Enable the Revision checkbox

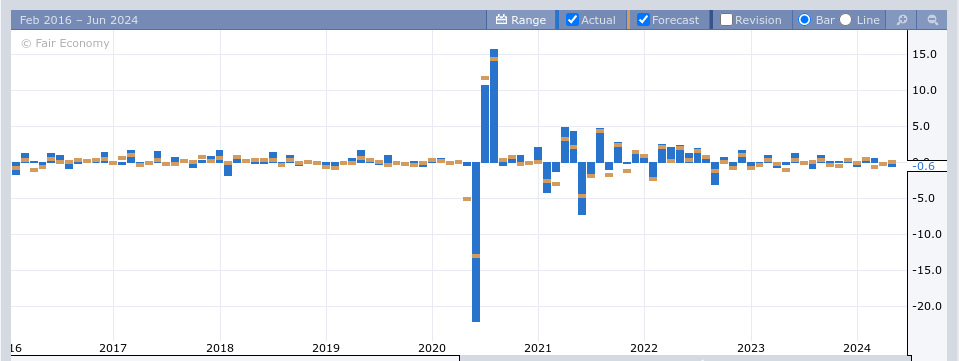tap(727, 20)
